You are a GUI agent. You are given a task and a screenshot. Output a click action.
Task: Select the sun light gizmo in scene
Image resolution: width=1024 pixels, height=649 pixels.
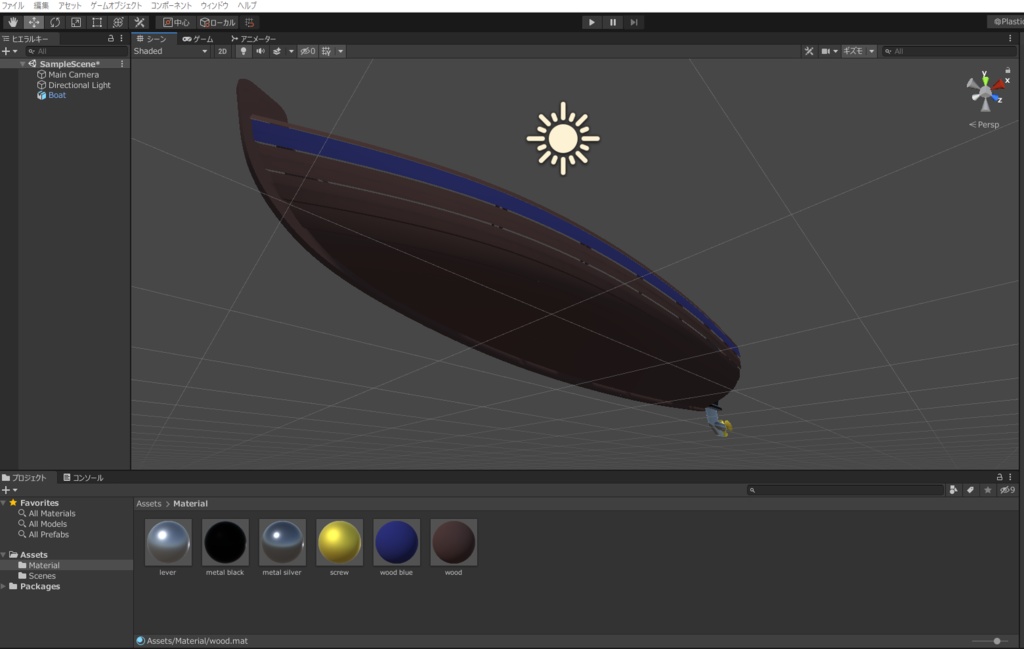(563, 138)
